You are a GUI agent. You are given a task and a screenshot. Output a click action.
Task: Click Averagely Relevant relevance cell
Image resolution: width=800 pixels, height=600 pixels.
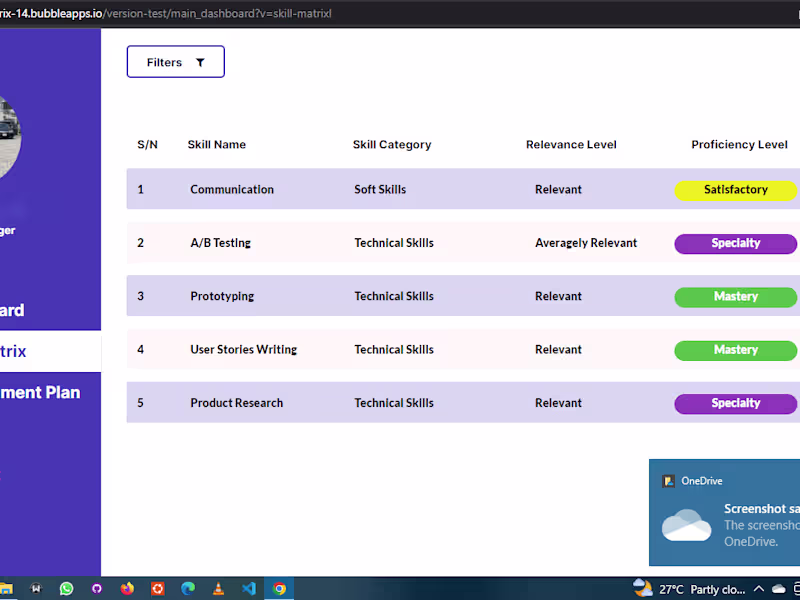[x=586, y=243]
